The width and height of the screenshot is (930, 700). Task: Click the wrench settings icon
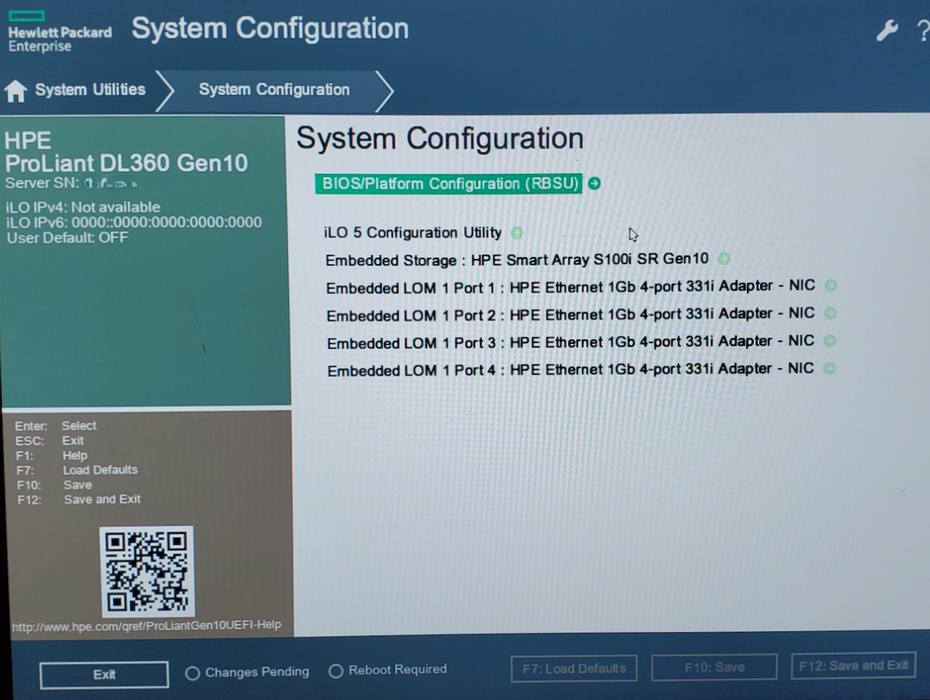click(x=887, y=30)
